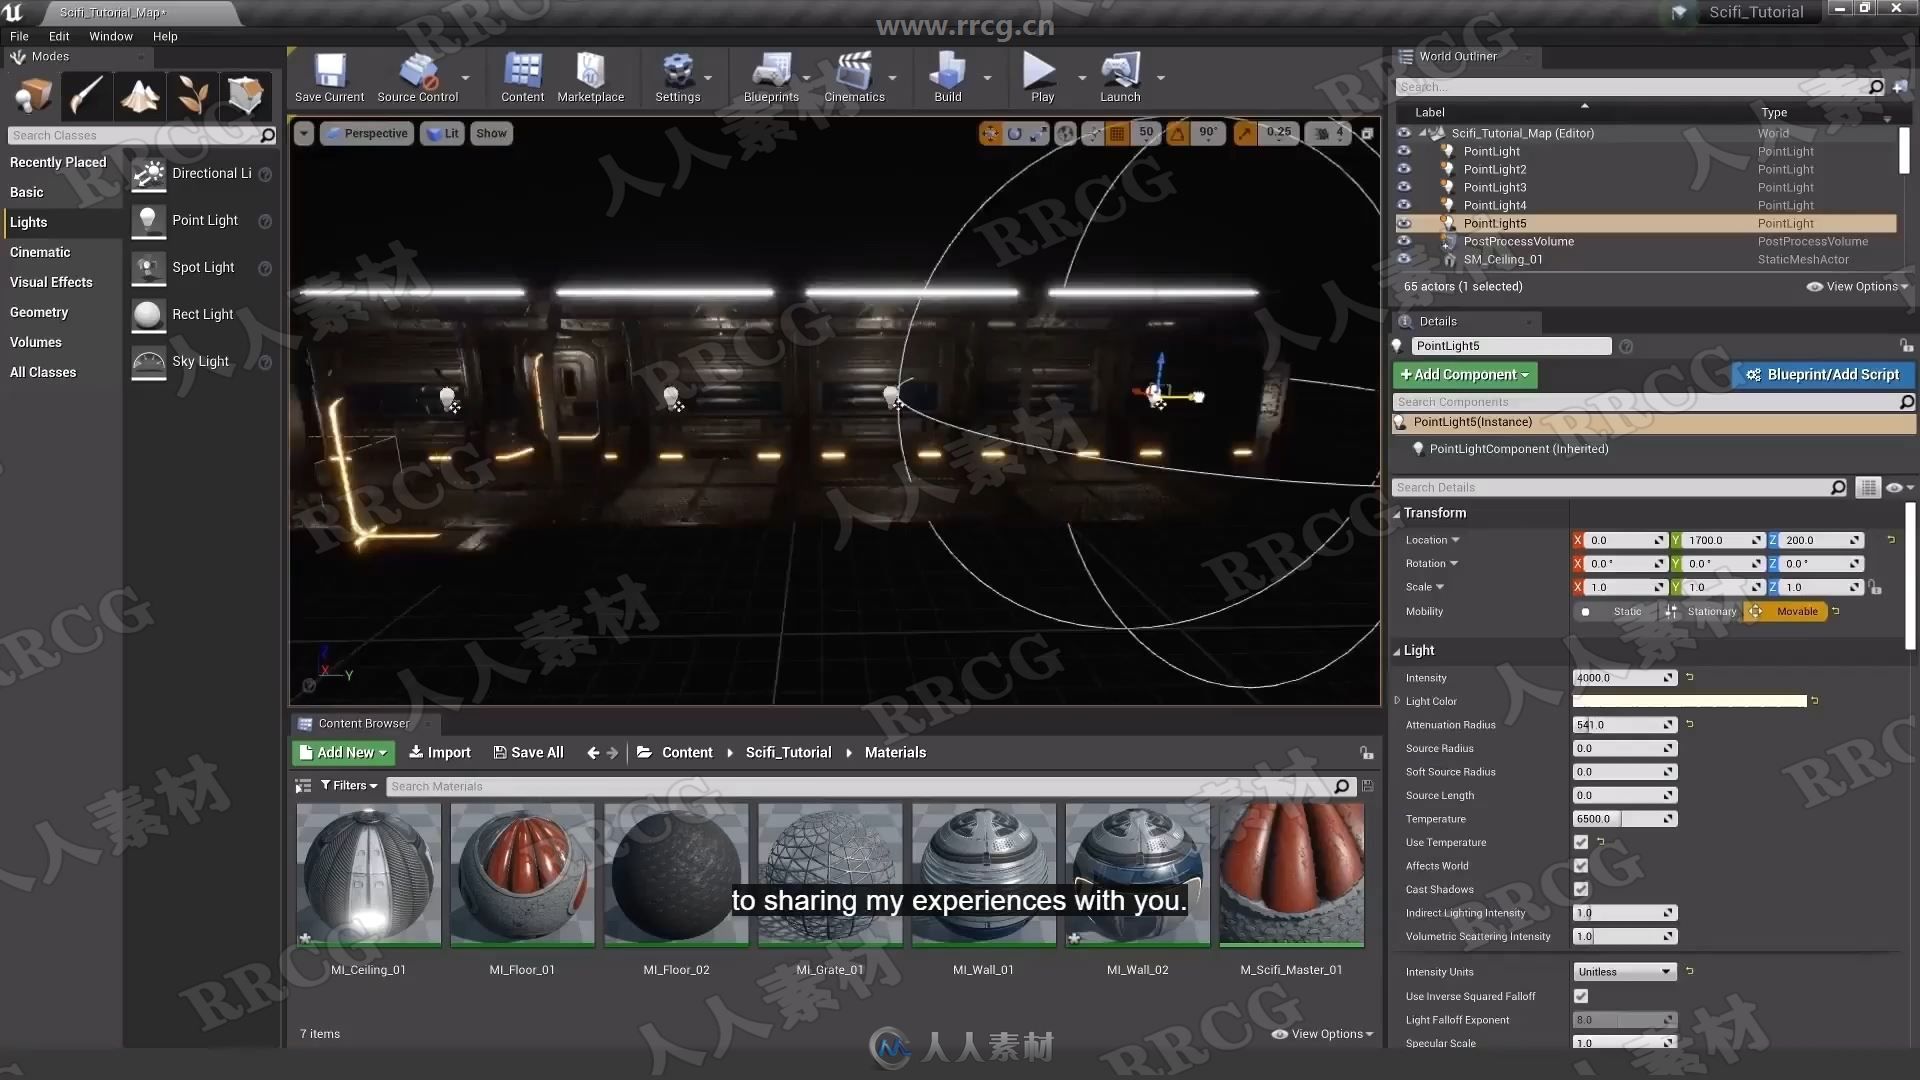Click the File menu item
Image resolution: width=1920 pixels, height=1080 pixels.
pyautogui.click(x=18, y=36)
